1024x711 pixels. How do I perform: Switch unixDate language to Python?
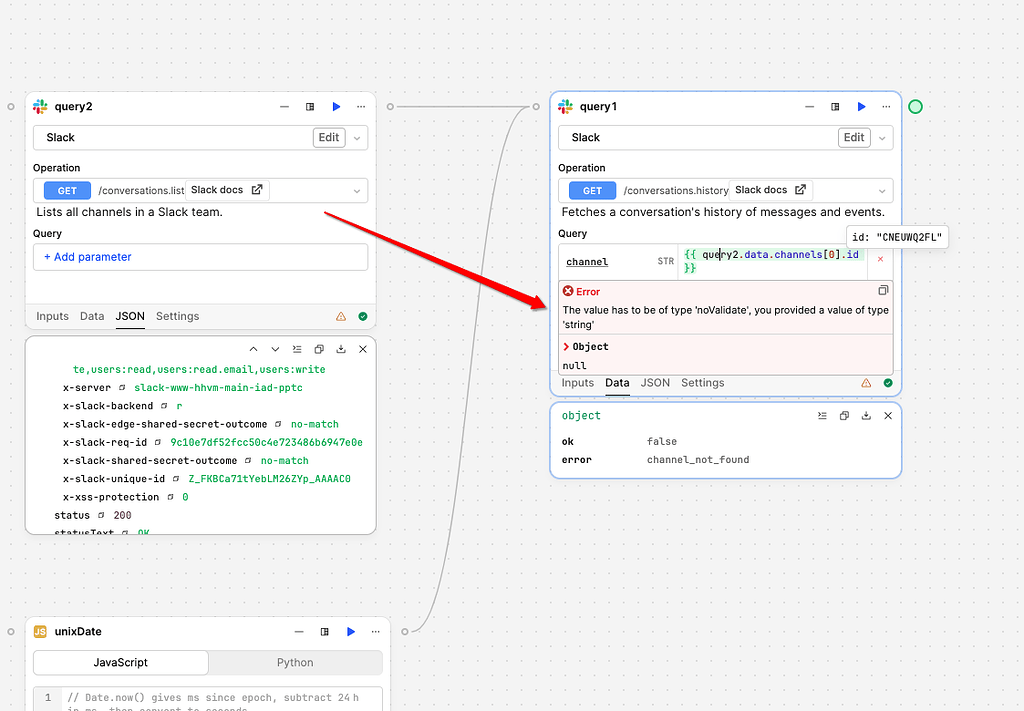click(295, 662)
